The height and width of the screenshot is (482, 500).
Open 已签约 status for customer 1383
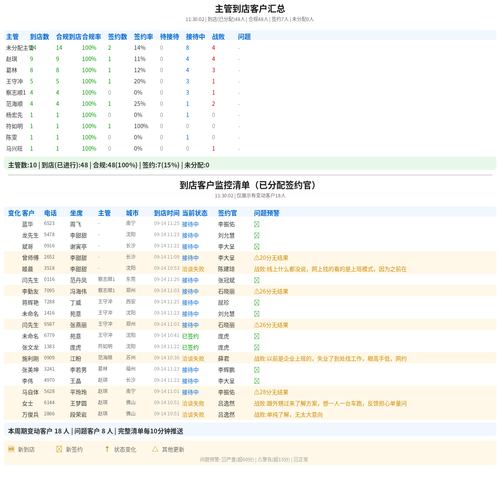pyautogui.click(x=190, y=347)
